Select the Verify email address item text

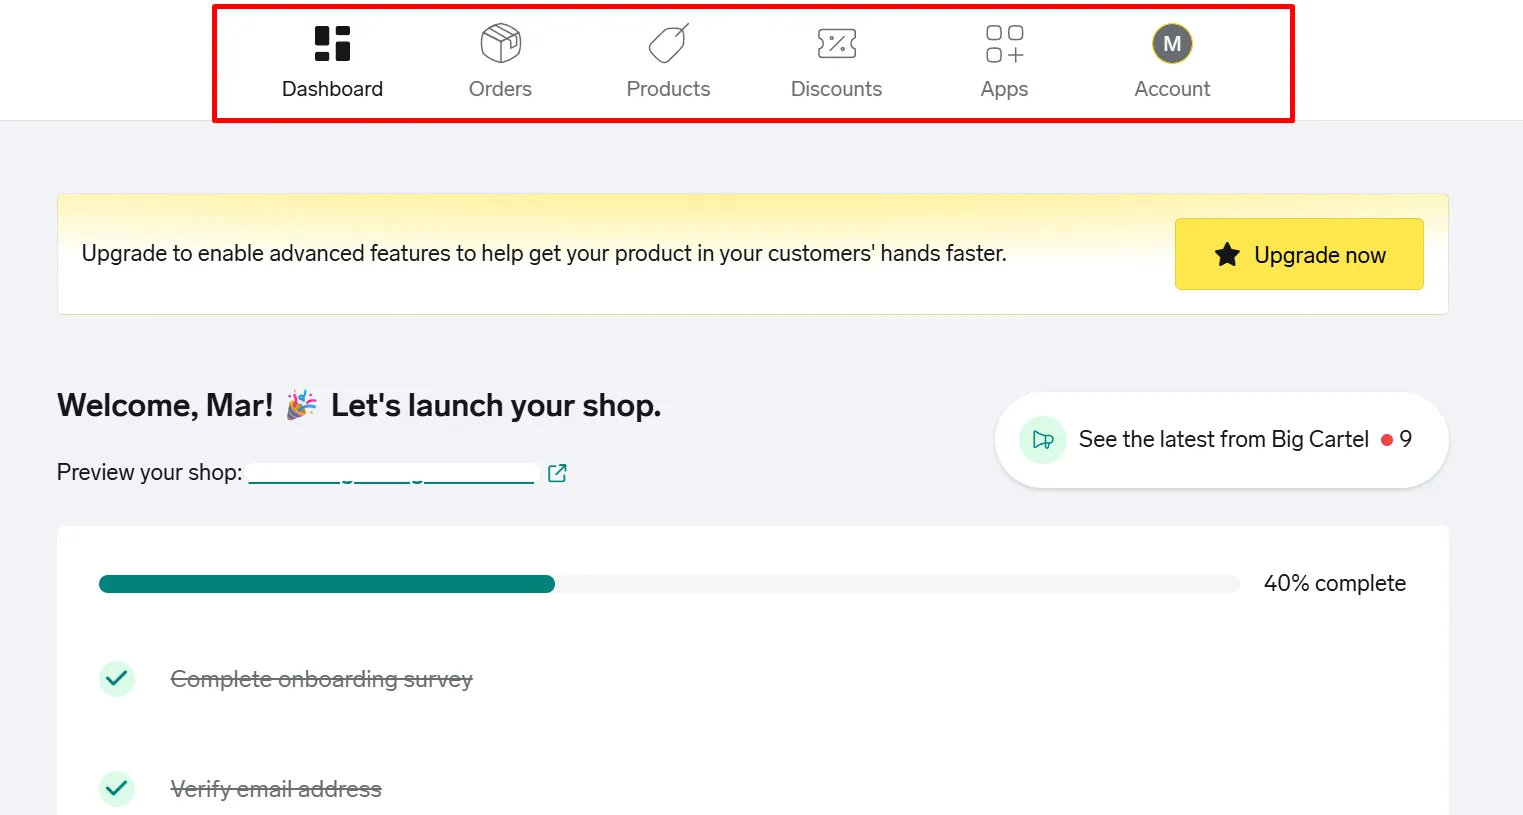(276, 789)
